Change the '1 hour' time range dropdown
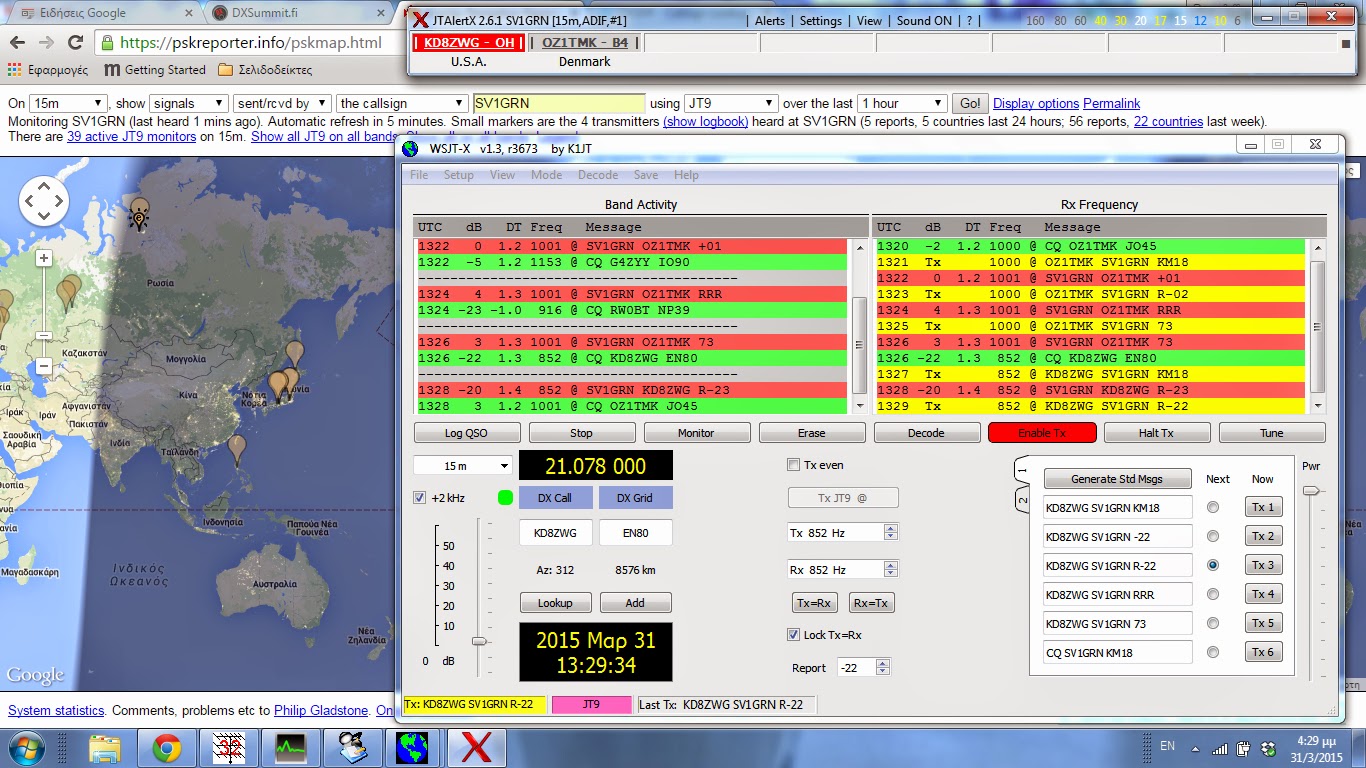This screenshot has height=768, width=1366. pos(901,103)
